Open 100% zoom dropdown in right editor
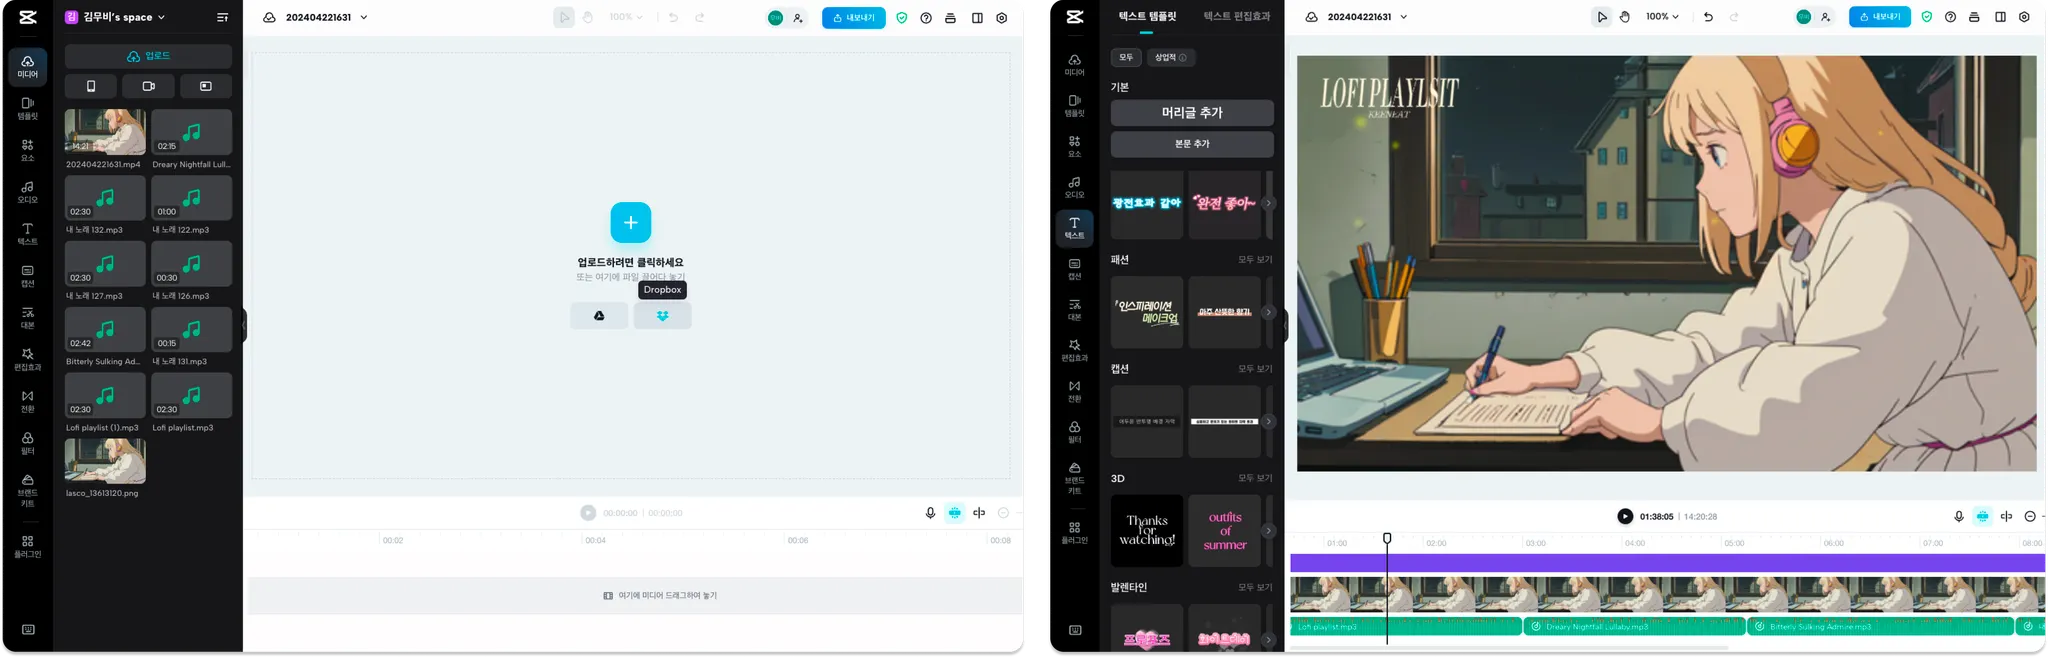This screenshot has width=2048, height=657. pyautogui.click(x=1662, y=17)
